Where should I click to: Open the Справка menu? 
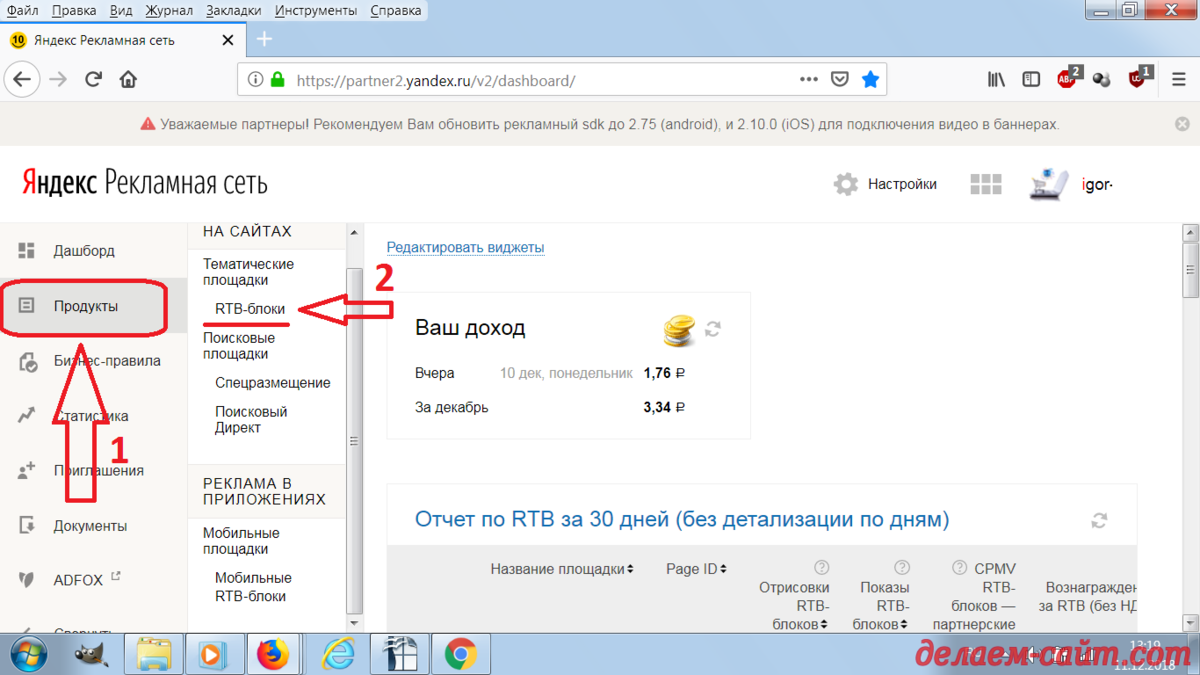[396, 11]
